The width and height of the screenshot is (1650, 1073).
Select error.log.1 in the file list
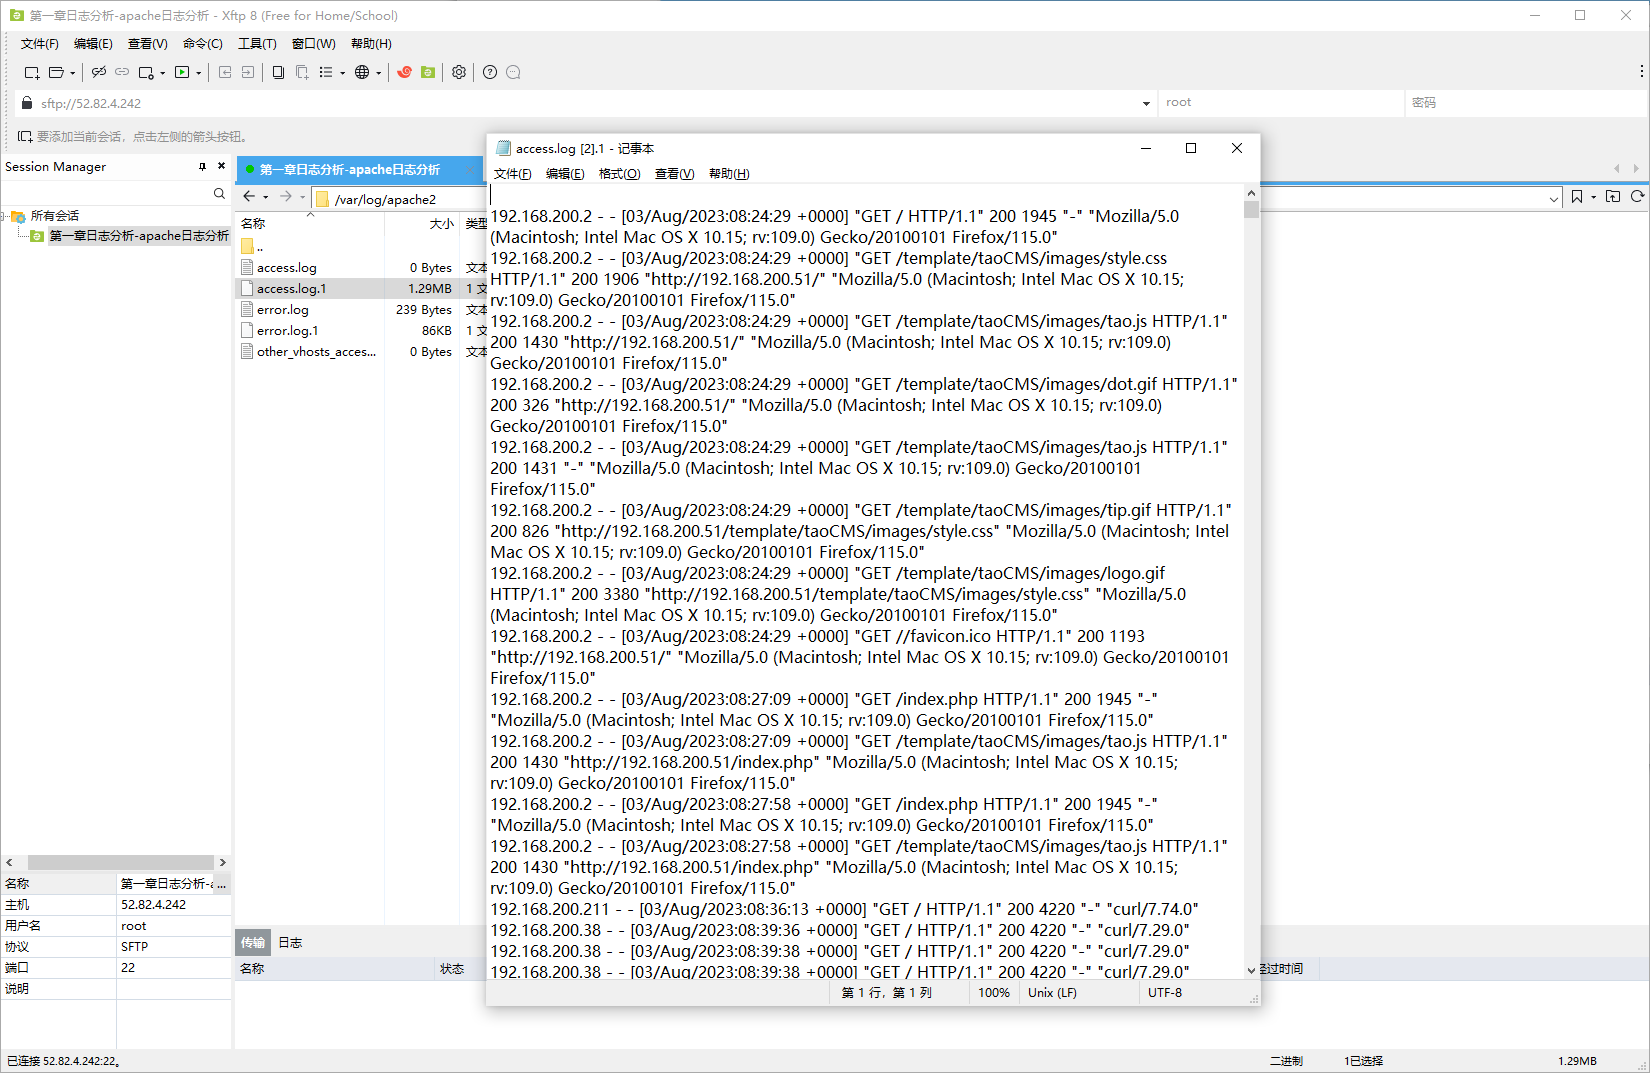click(x=287, y=331)
